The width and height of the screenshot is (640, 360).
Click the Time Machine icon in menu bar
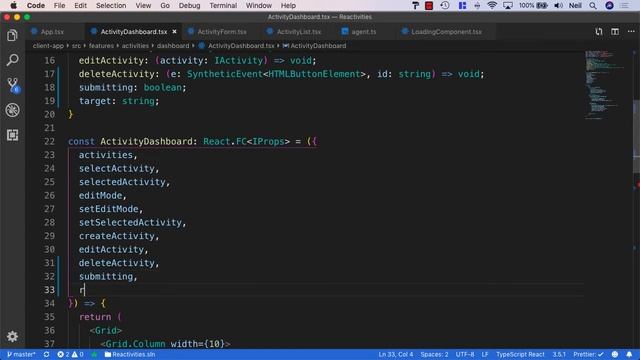445,5
